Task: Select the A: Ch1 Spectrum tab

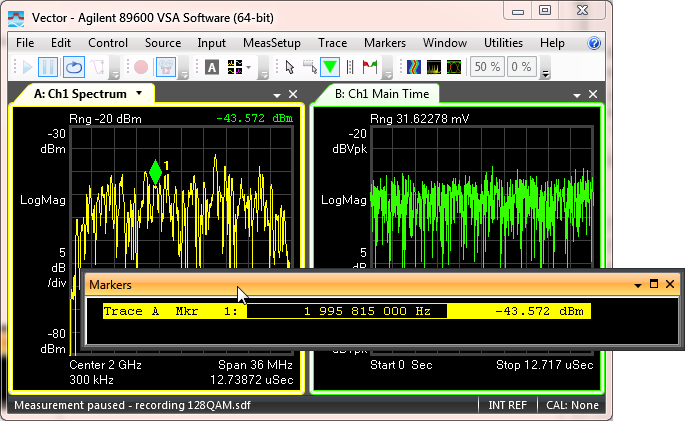Action: (x=80, y=94)
